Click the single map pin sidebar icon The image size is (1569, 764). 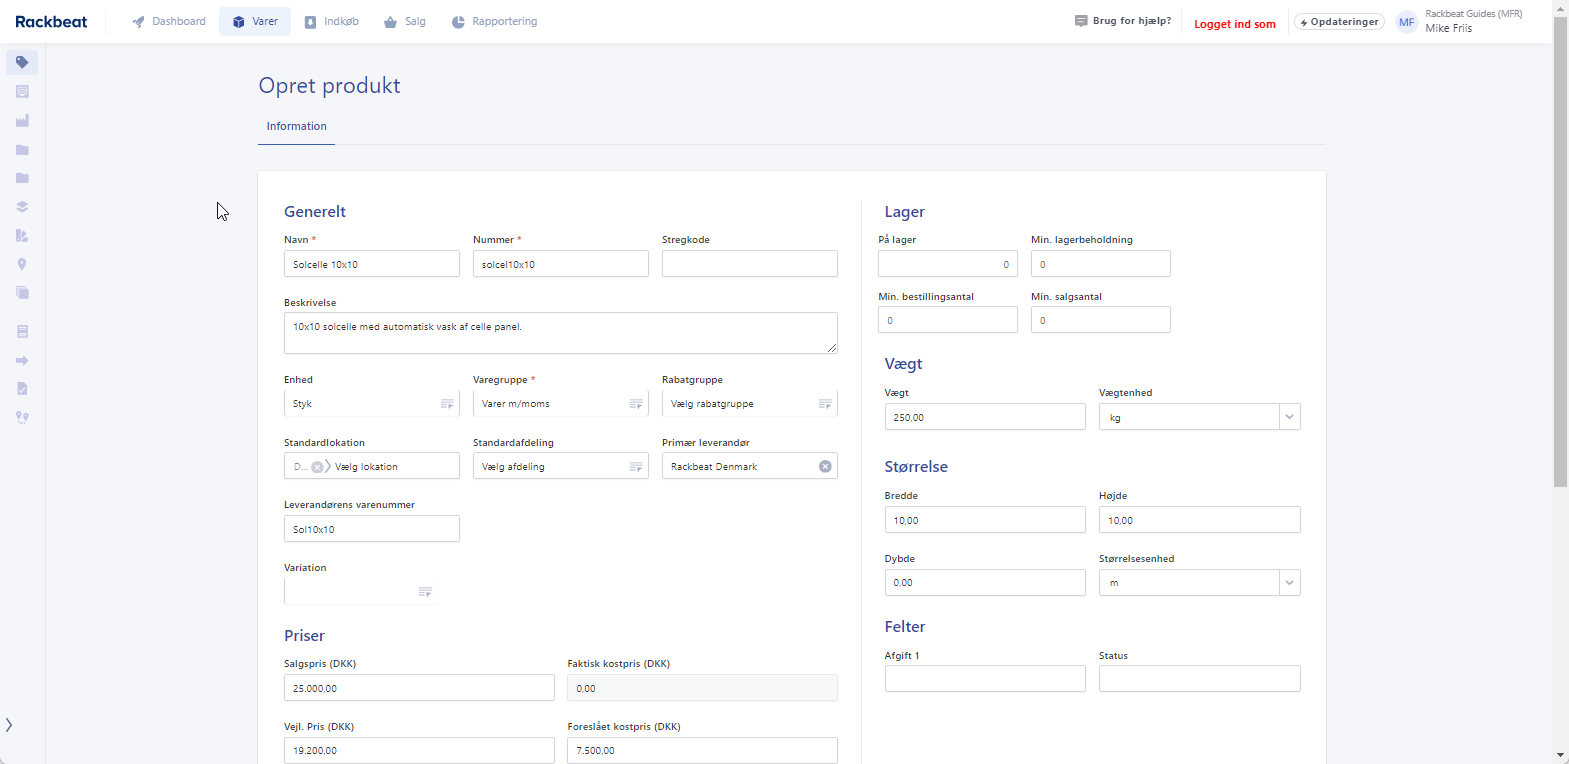coord(22,264)
